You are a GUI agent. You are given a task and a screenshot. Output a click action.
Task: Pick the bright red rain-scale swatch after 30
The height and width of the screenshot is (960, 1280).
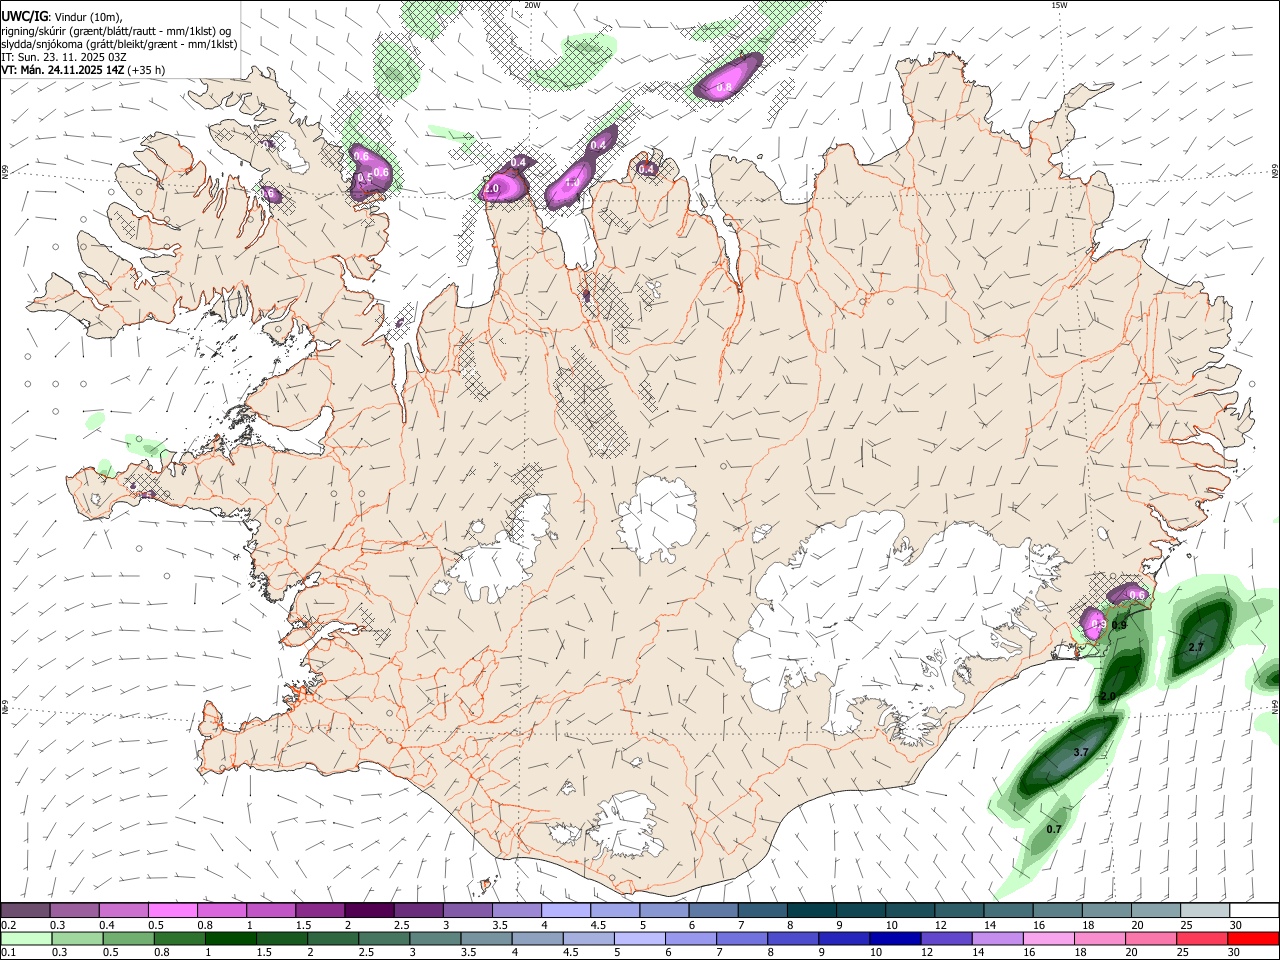[1253, 938]
